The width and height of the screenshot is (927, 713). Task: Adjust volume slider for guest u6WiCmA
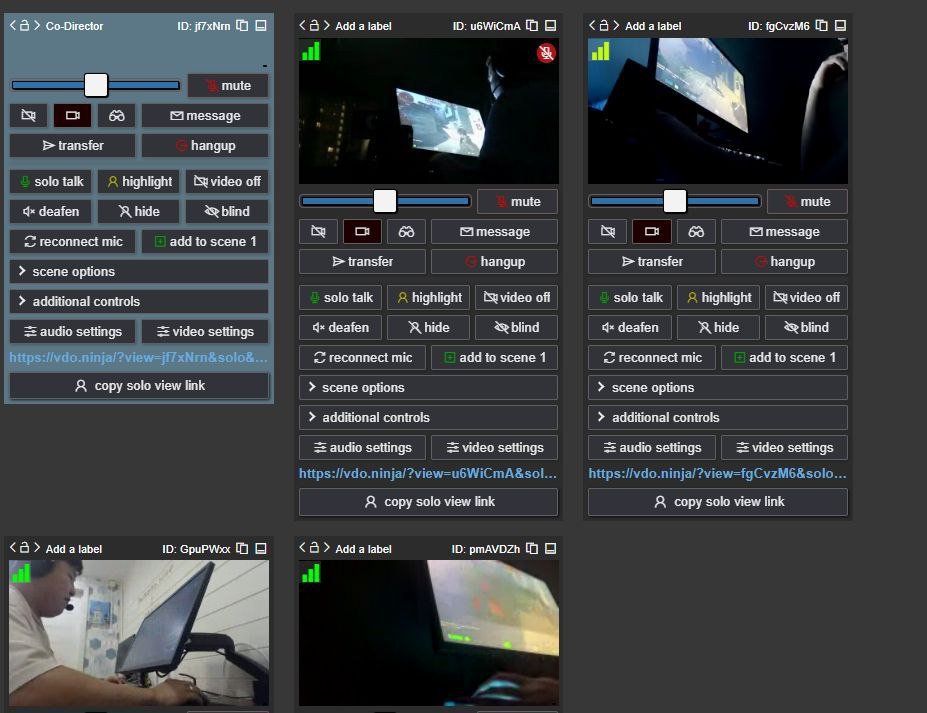(385, 201)
